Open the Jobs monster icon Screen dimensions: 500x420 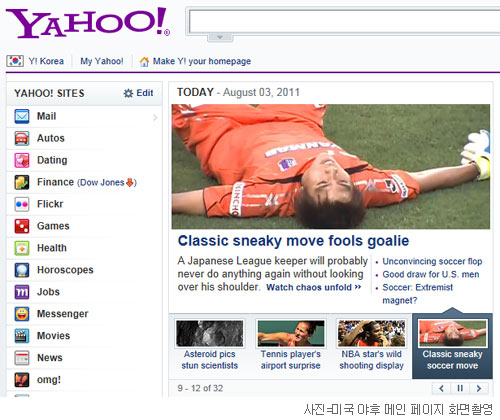22,292
